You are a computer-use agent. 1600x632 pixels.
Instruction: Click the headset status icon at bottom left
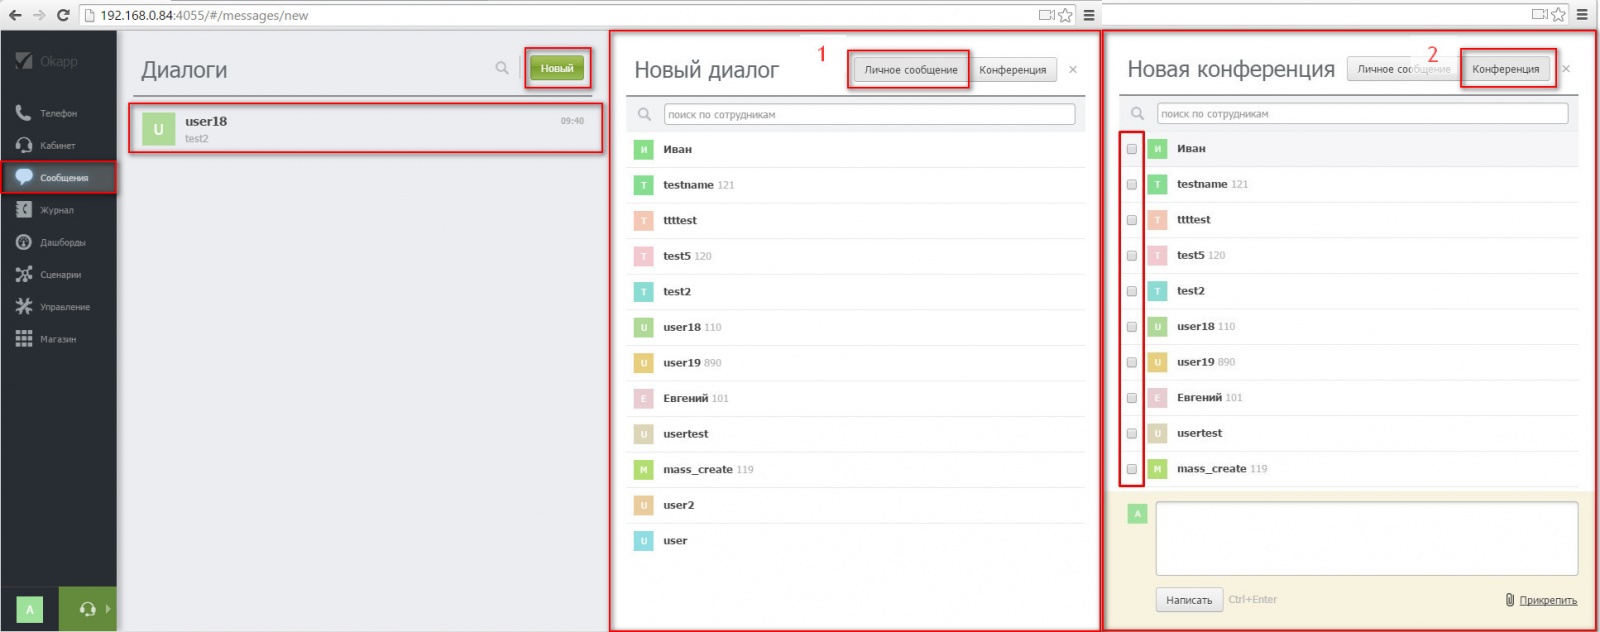[x=87, y=609]
